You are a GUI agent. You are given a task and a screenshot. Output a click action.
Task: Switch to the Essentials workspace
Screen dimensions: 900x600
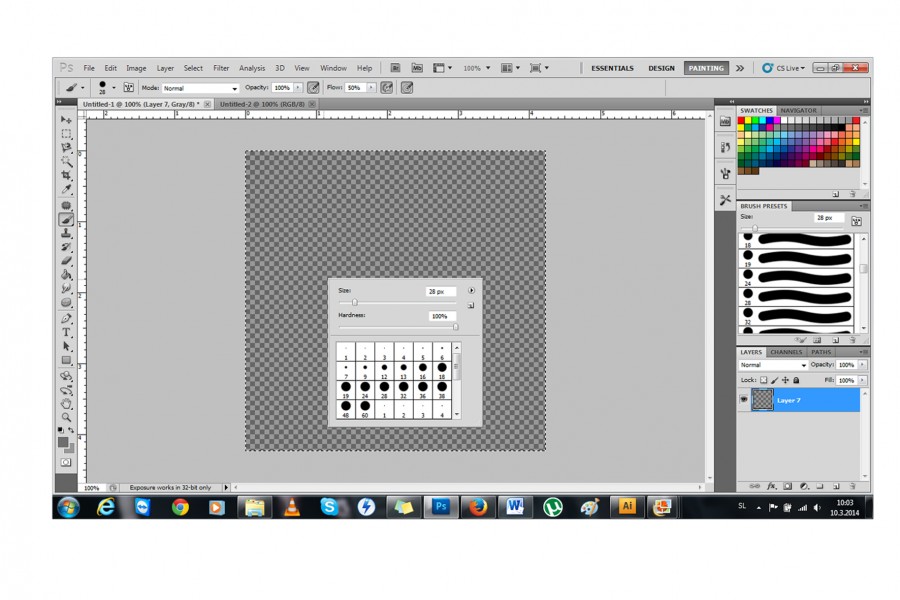coord(612,68)
